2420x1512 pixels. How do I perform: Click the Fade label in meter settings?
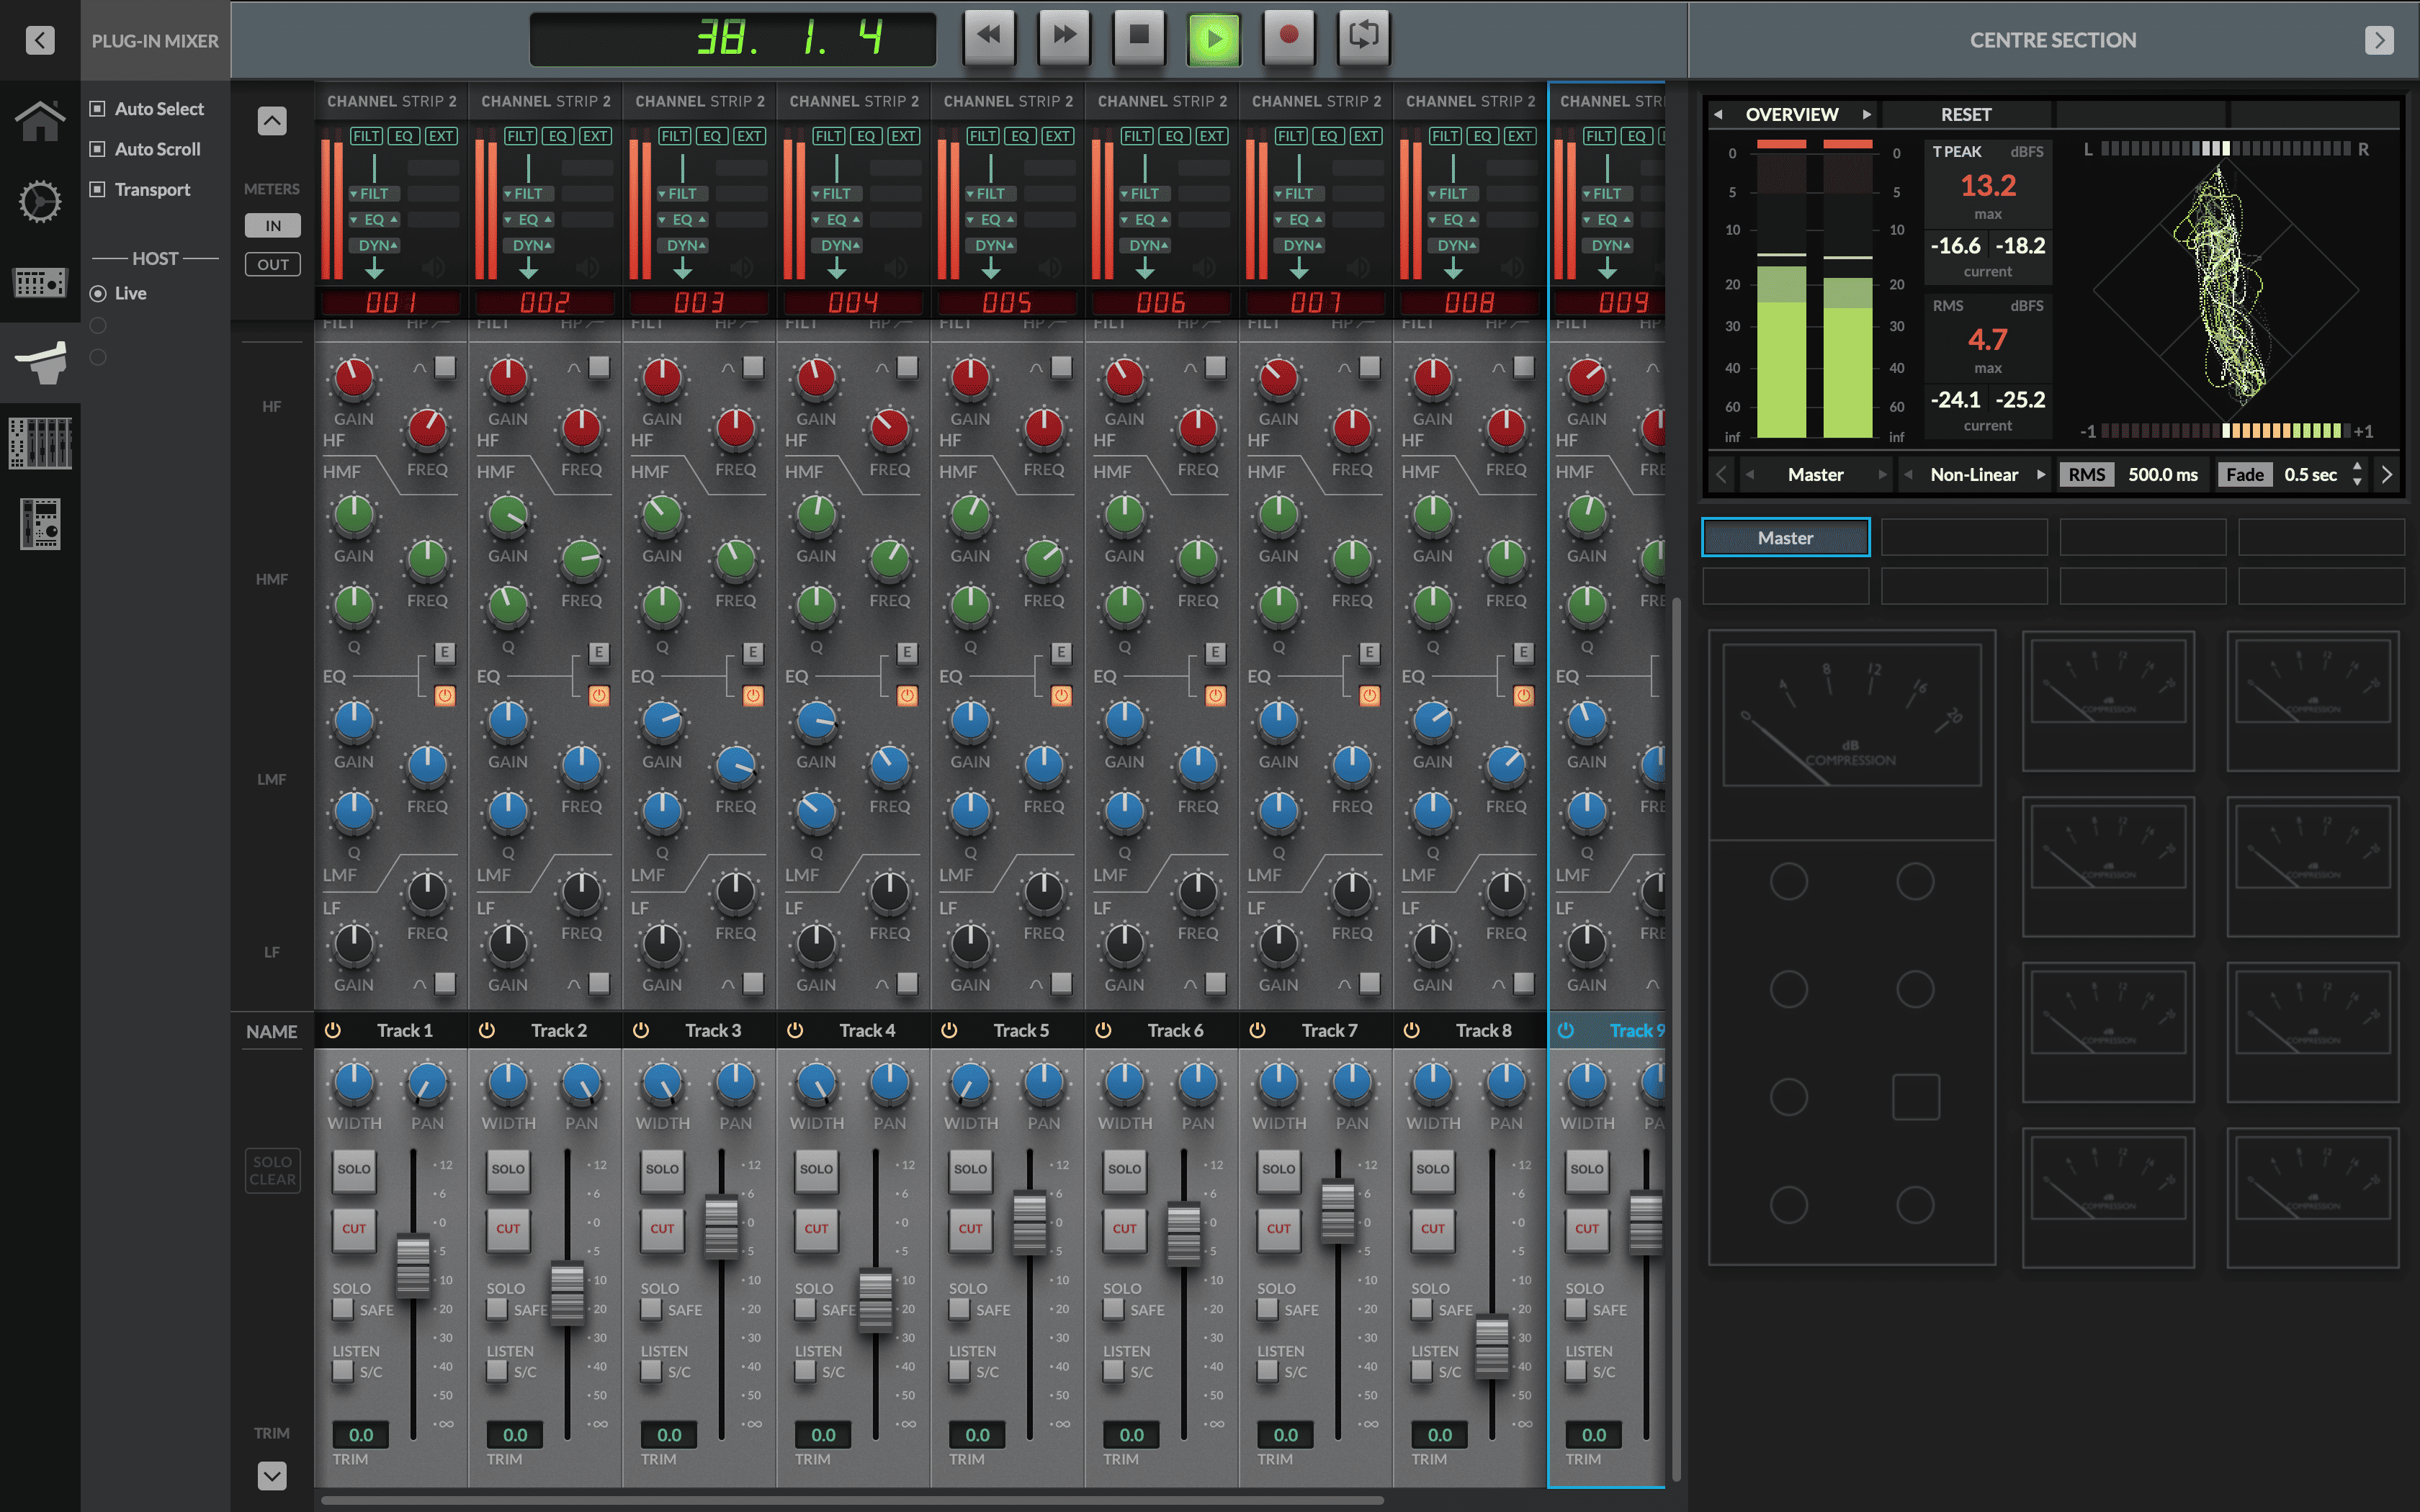click(2244, 474)
